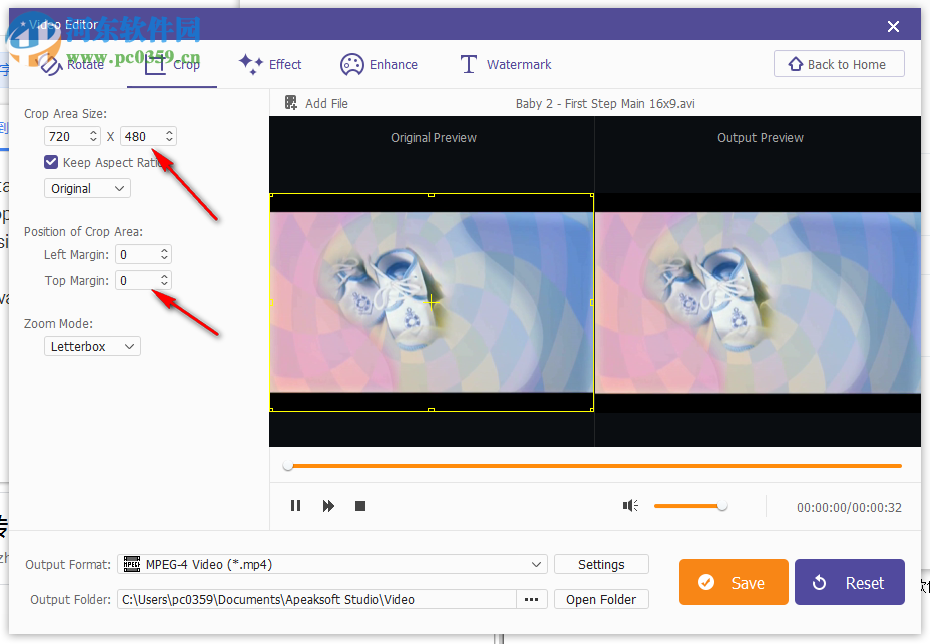Mute audio using the speaker icon

[630, 506]
